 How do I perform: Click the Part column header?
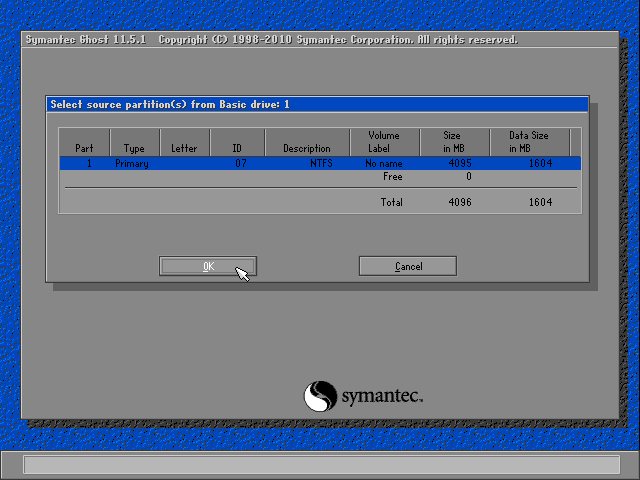coord(84,142)
